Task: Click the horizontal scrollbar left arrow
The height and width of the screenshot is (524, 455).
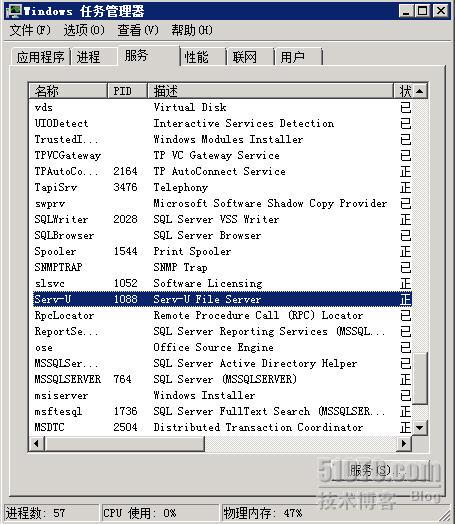Action: click(37, 444)
